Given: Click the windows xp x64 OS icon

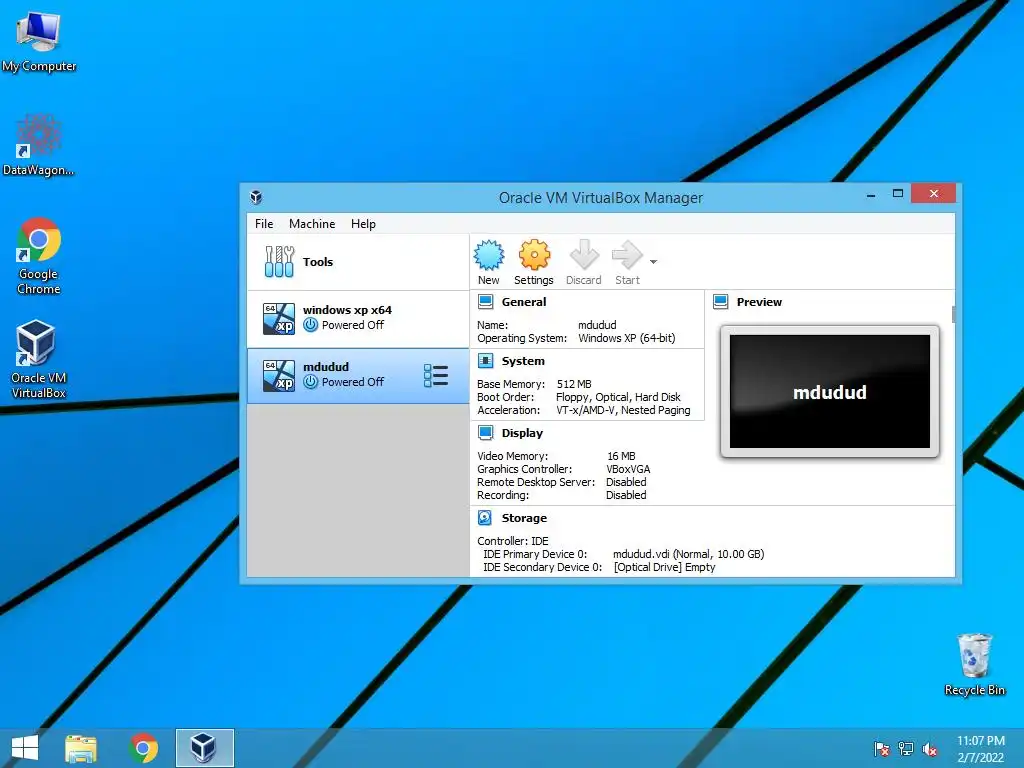Looking at the screenshot, I should coord(279,319).
